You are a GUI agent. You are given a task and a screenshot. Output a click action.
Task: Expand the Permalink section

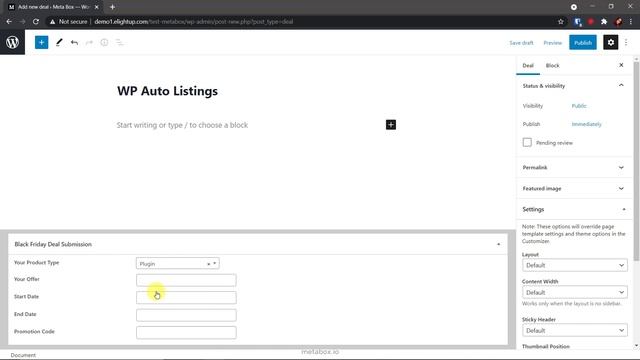(x=574, y=167)
